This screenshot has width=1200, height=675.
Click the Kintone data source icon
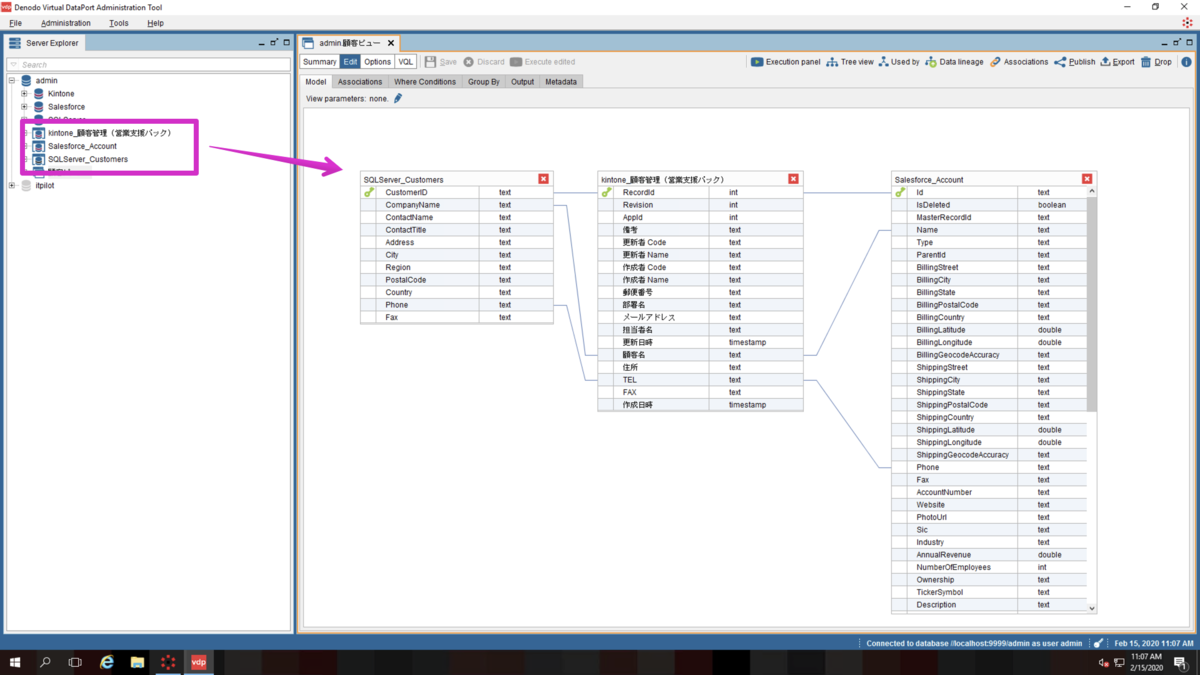(x=39, y=93)
